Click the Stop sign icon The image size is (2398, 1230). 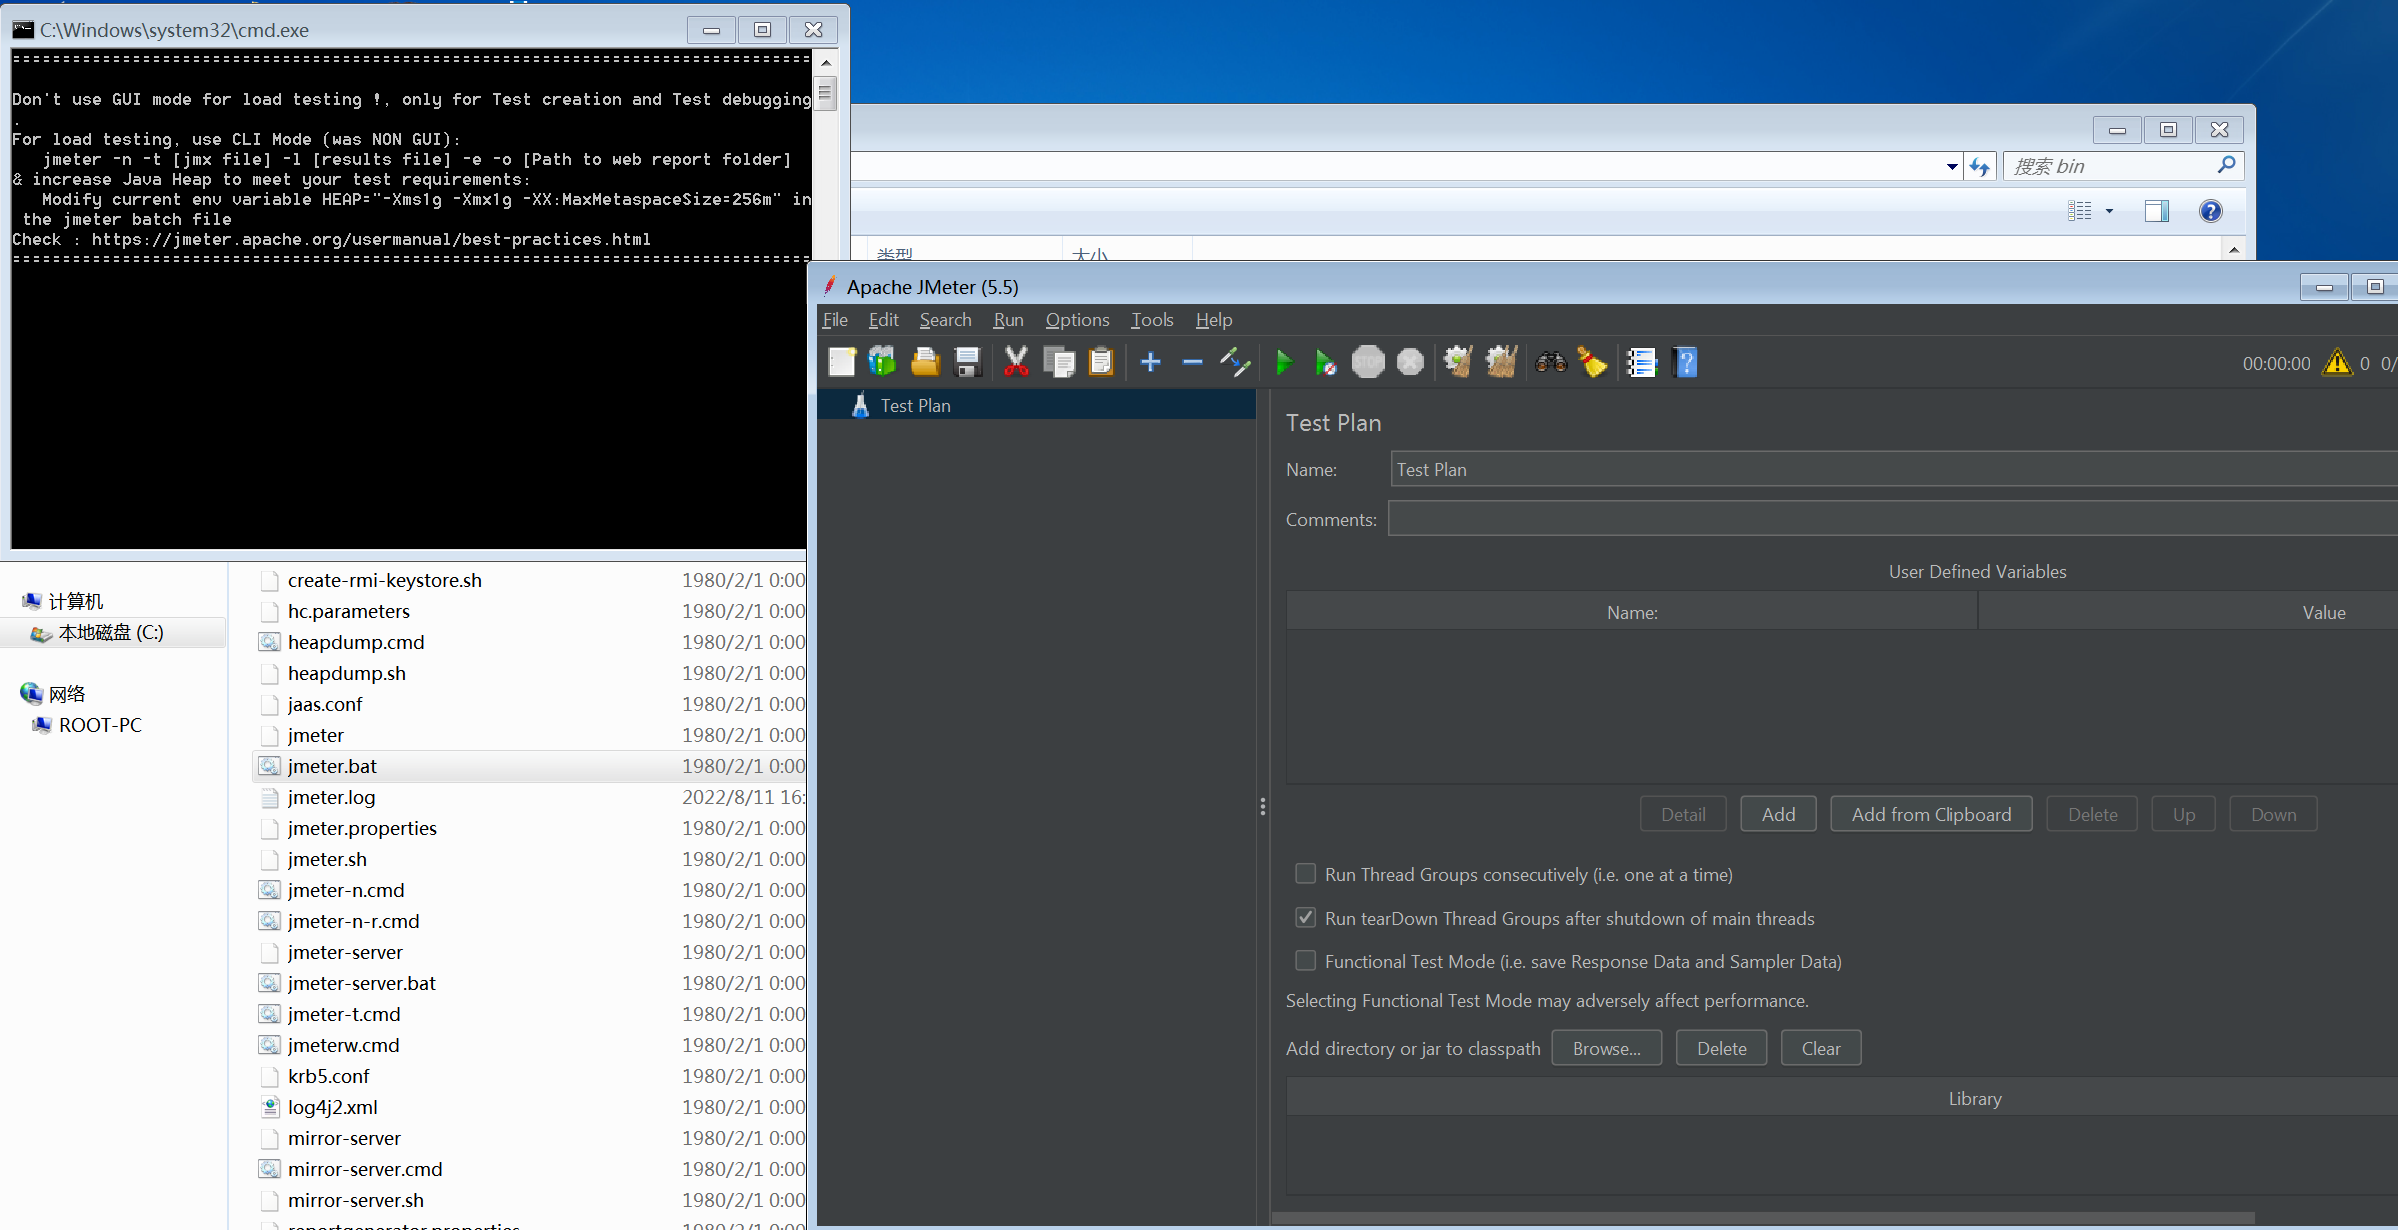tap(1368, 362)
